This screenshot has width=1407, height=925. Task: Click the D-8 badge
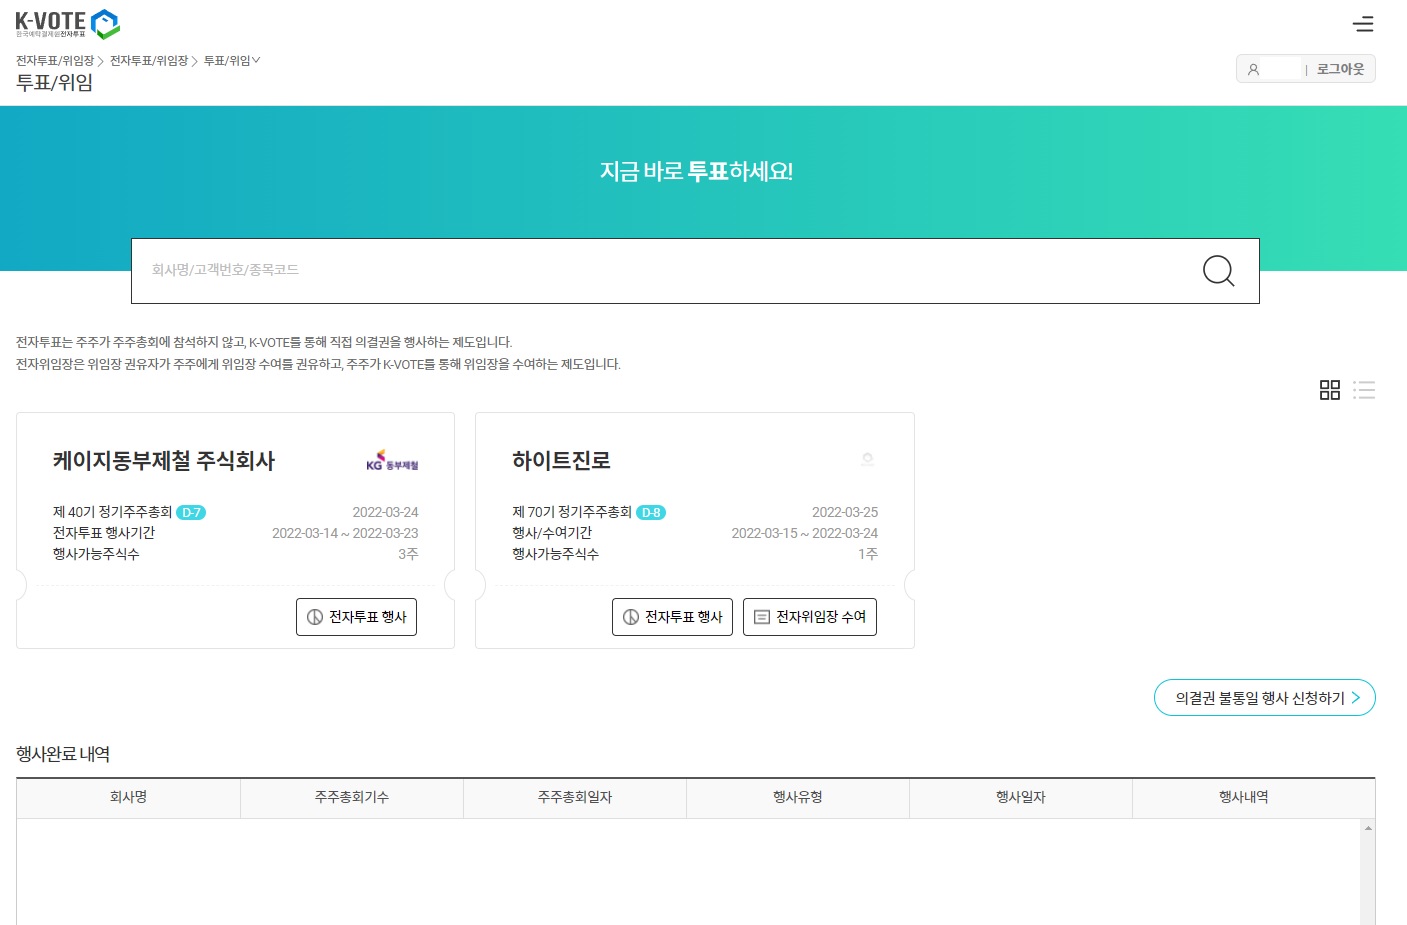click(651, 513)
